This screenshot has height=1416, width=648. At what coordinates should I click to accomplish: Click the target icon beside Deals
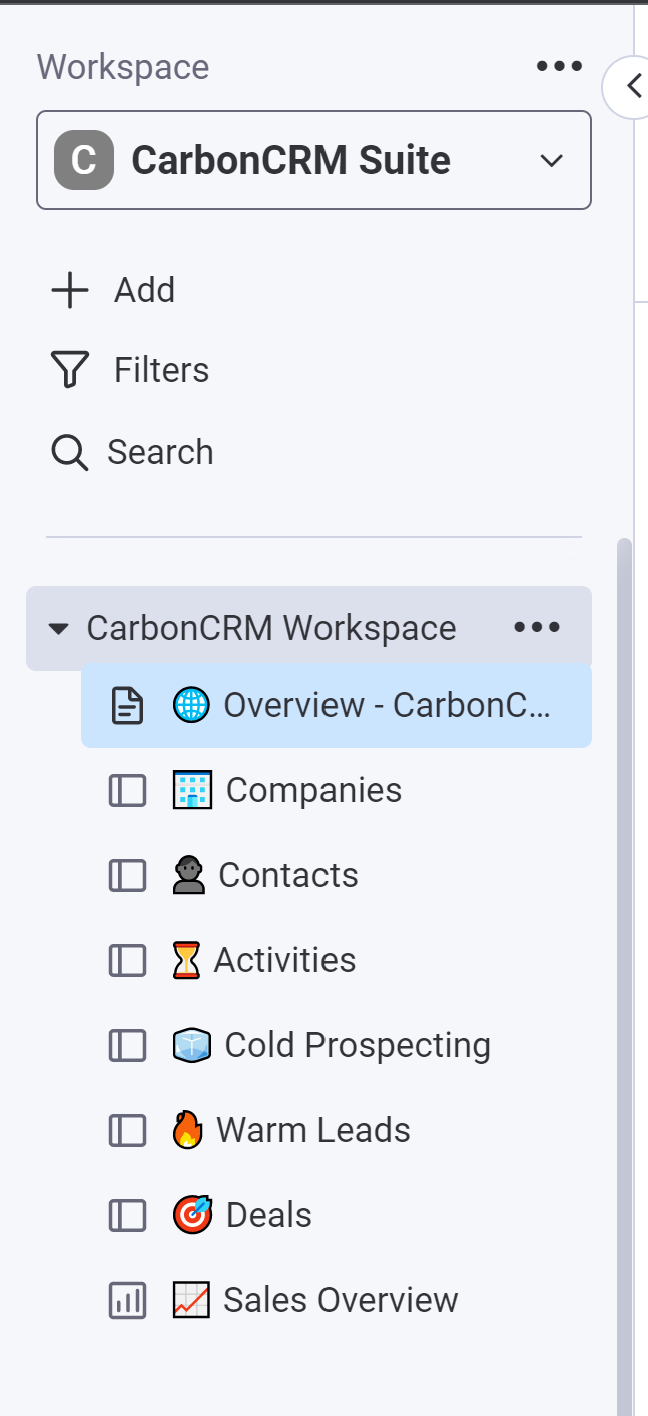coord(192,1216)
